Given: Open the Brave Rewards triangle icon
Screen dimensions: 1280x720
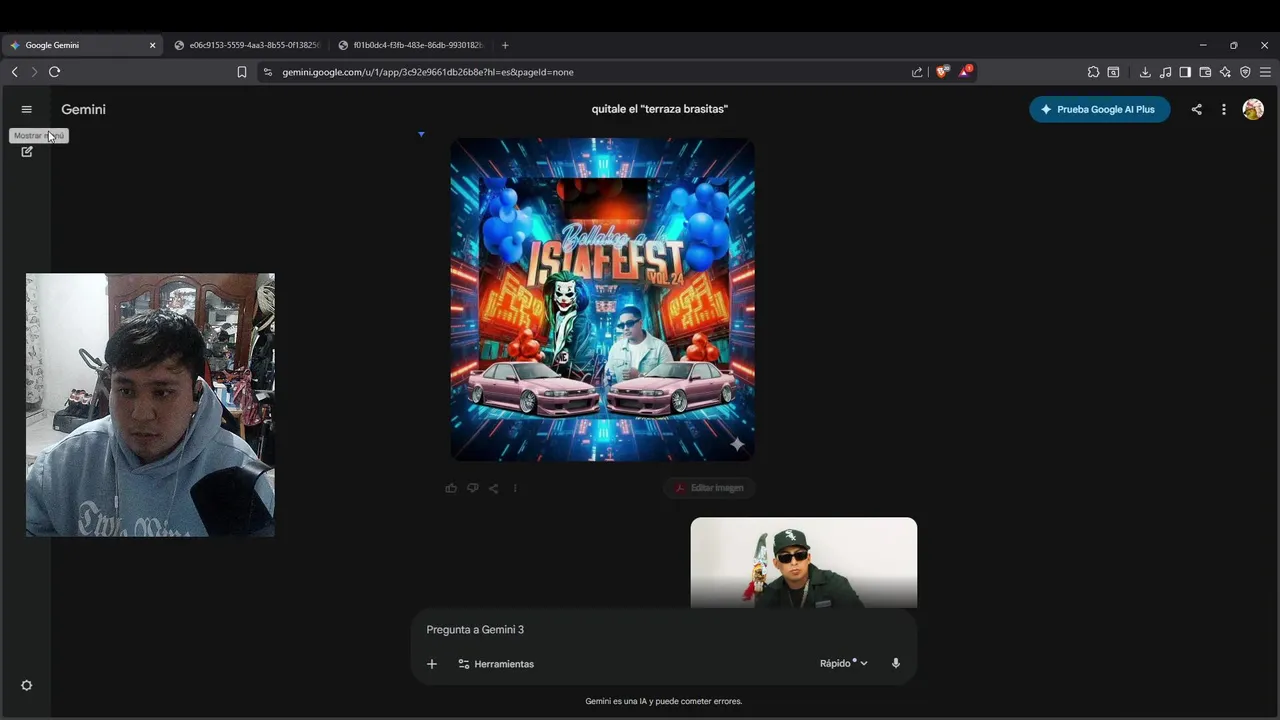Looking at the screenshot, I should point(965,72).
